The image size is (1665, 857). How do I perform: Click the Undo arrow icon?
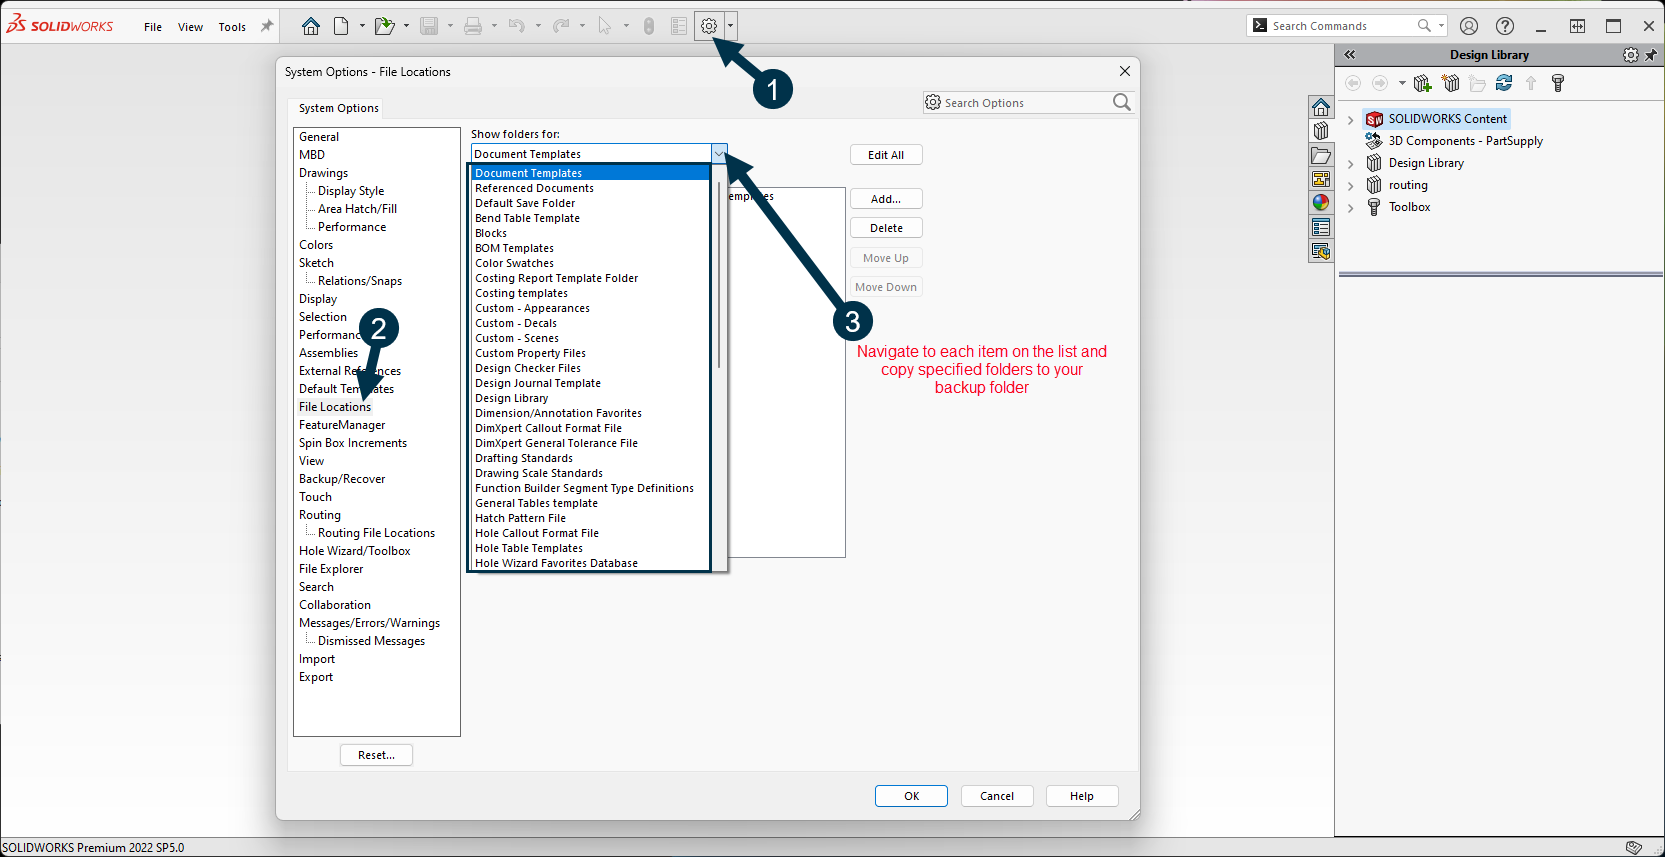(x=517, y=26)
